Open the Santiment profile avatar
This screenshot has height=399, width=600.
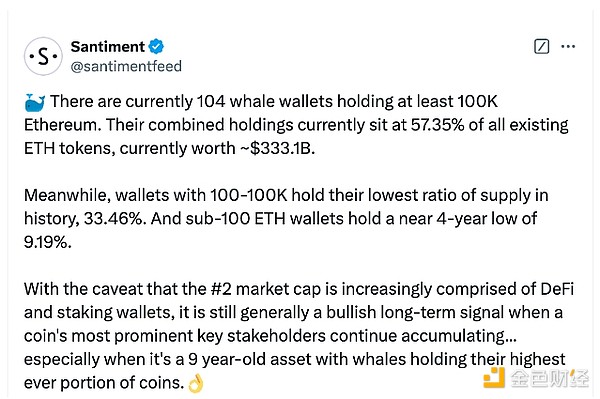pos(43,56)
